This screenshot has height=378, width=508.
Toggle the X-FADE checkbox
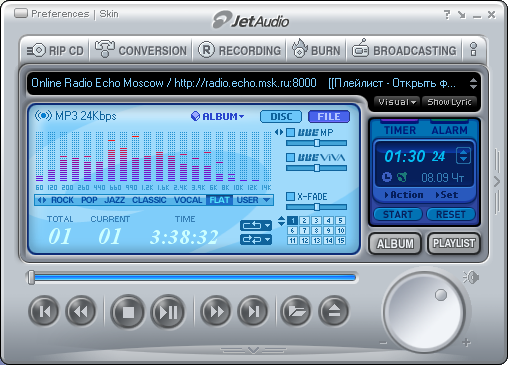point(290,196)
